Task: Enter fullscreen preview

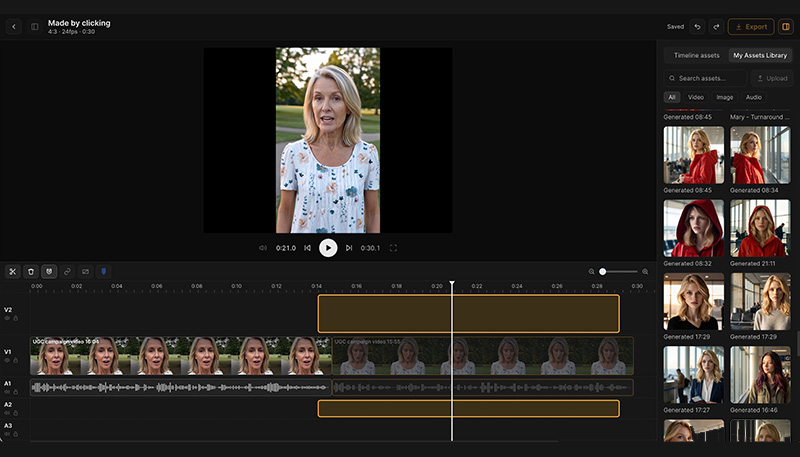Action: click(393, 248)
